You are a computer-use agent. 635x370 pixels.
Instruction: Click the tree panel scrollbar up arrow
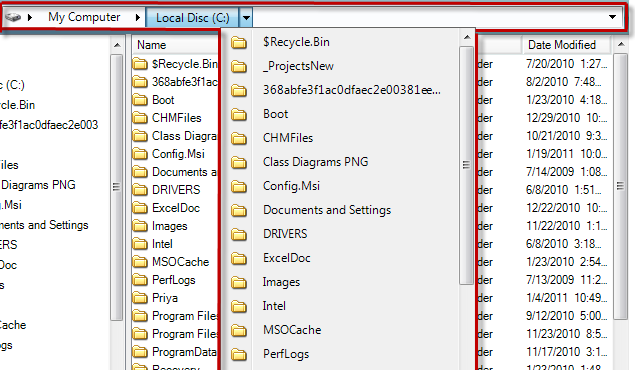[x=117, y=45]
